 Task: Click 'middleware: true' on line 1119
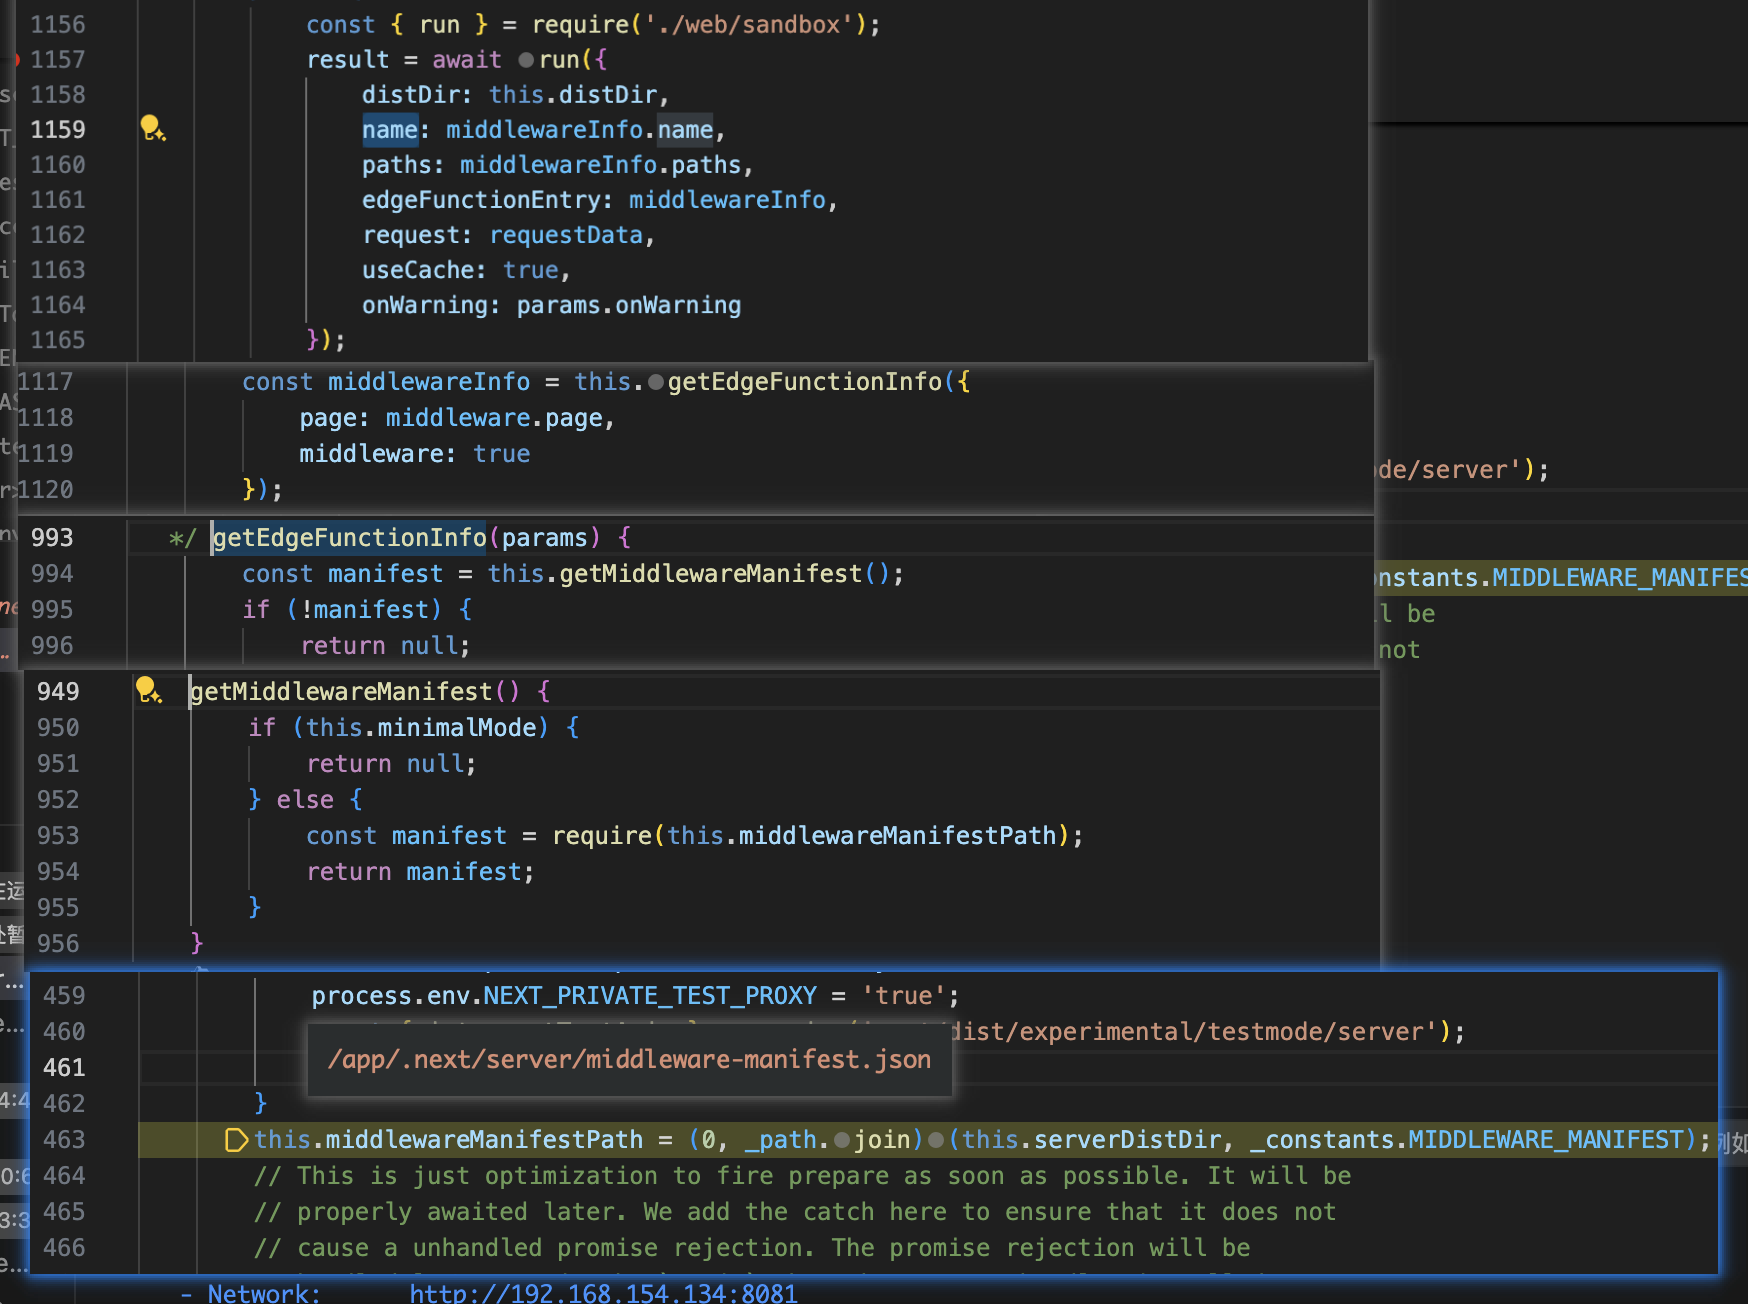tap(415, 454)
